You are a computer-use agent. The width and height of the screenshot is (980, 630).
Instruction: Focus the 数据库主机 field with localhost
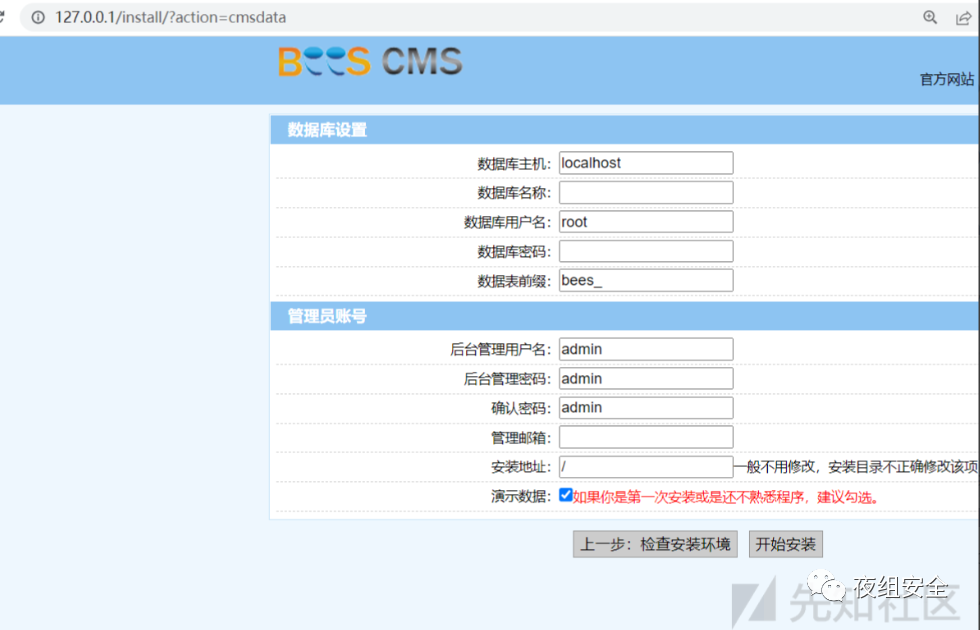[x=646, y=163]
